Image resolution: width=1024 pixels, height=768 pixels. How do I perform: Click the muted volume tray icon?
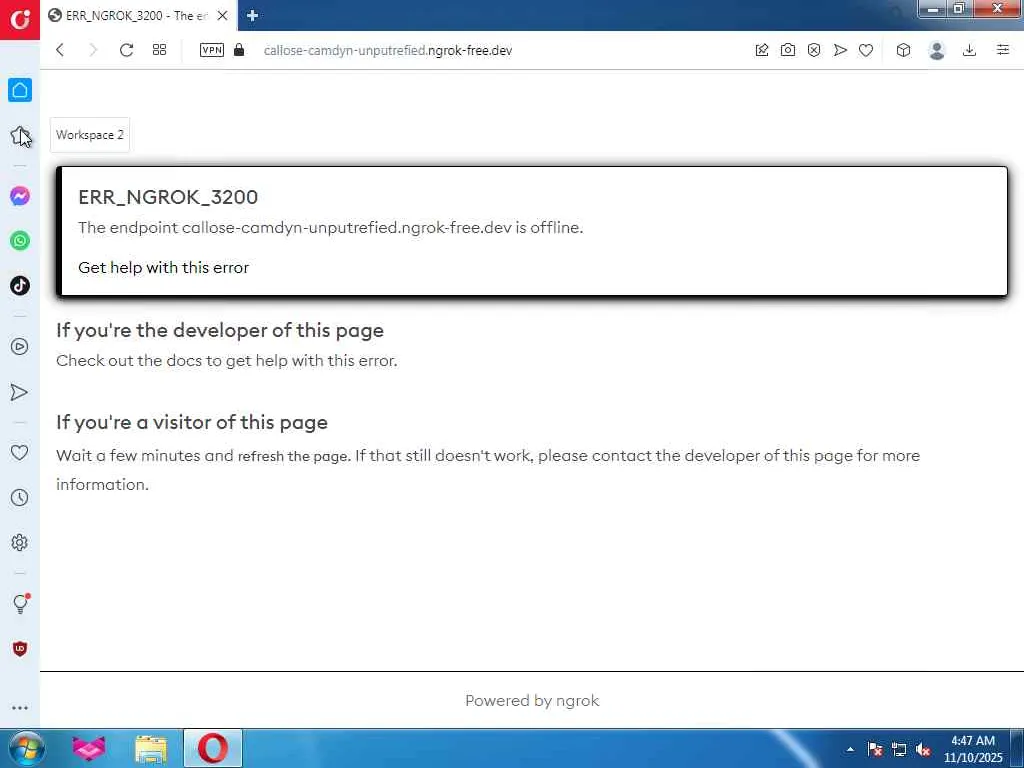point(923,750)
